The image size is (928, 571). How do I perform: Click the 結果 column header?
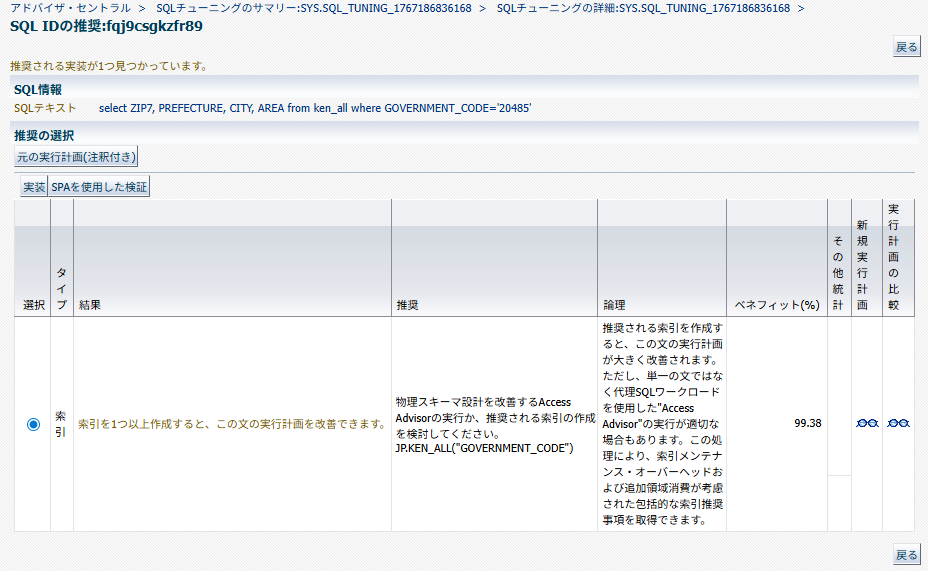click(x=90, y=304)
